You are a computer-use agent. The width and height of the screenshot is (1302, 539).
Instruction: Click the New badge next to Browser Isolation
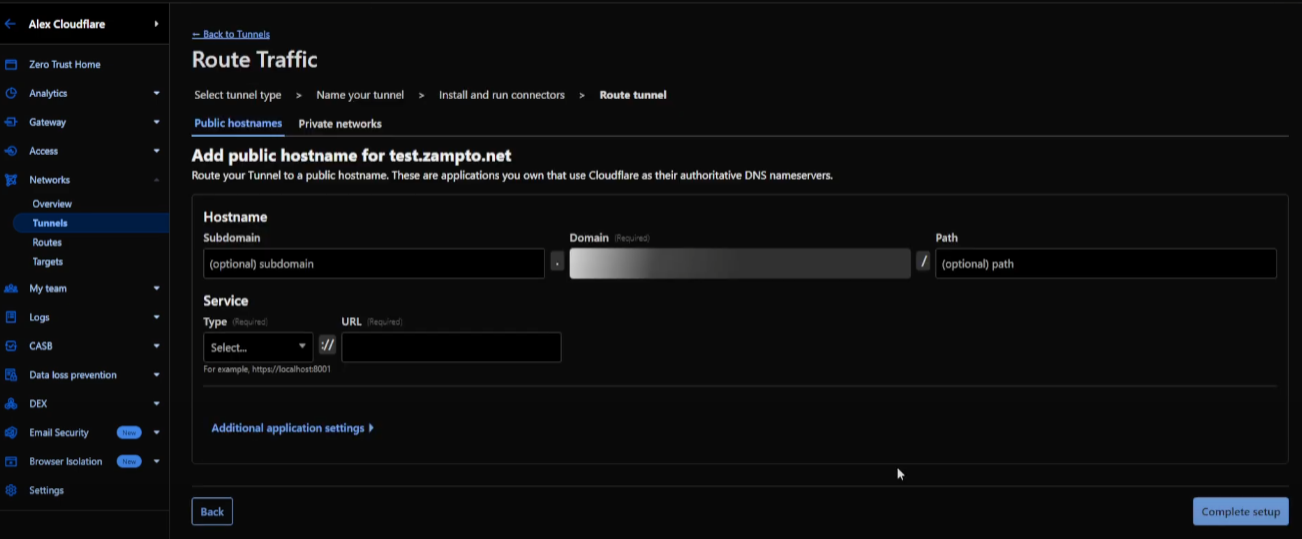(x=129, y=462)
